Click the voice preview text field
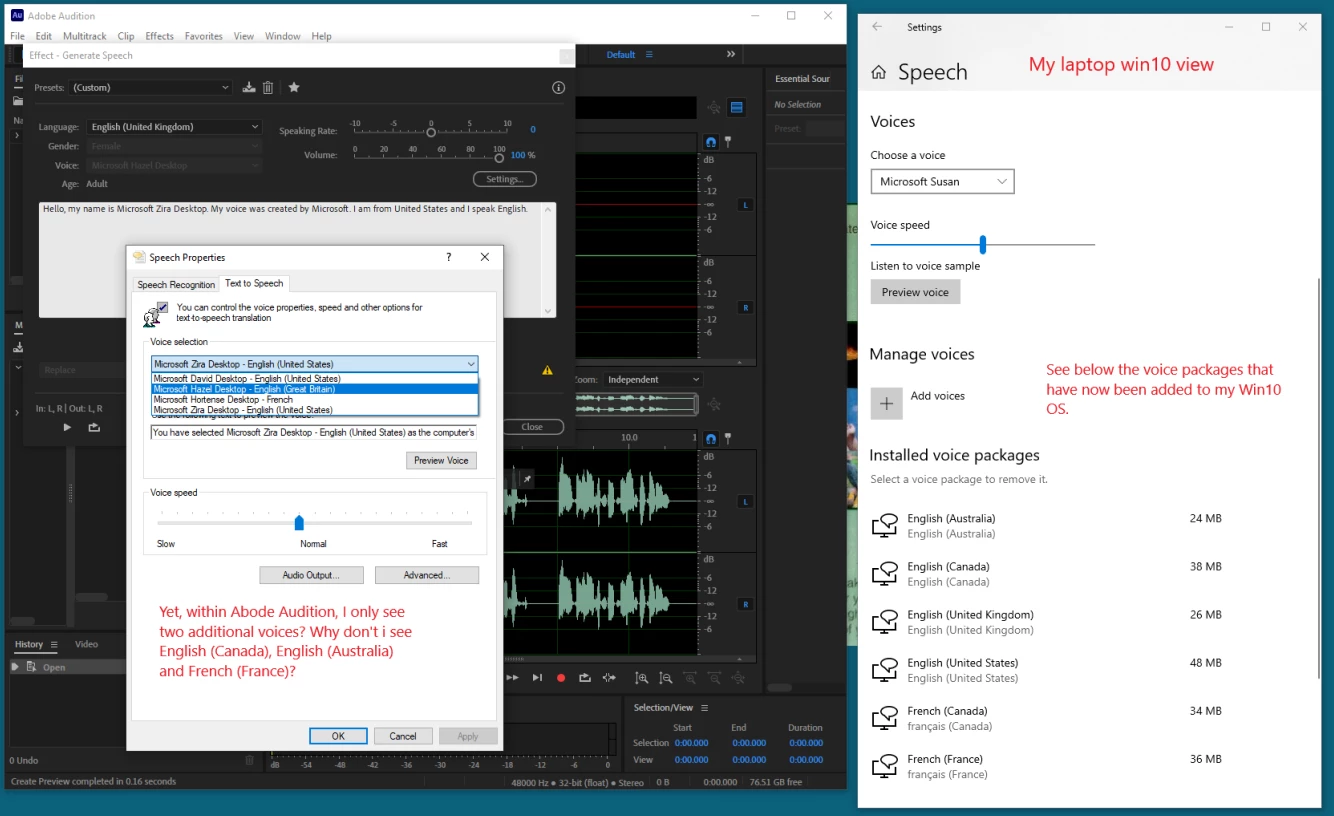The width and height of the screenshot is (1334, 816). [x=314, y=432]
